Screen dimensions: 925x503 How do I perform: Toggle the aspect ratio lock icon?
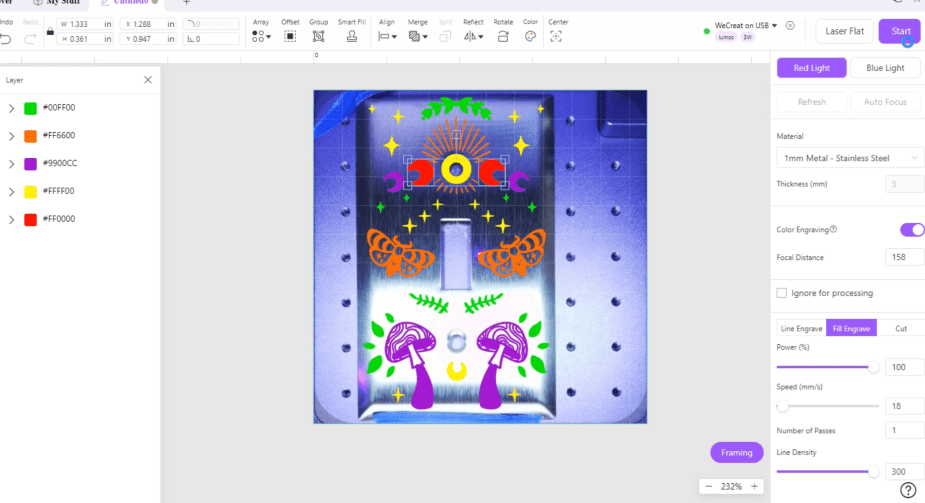[x=50, y=31]
